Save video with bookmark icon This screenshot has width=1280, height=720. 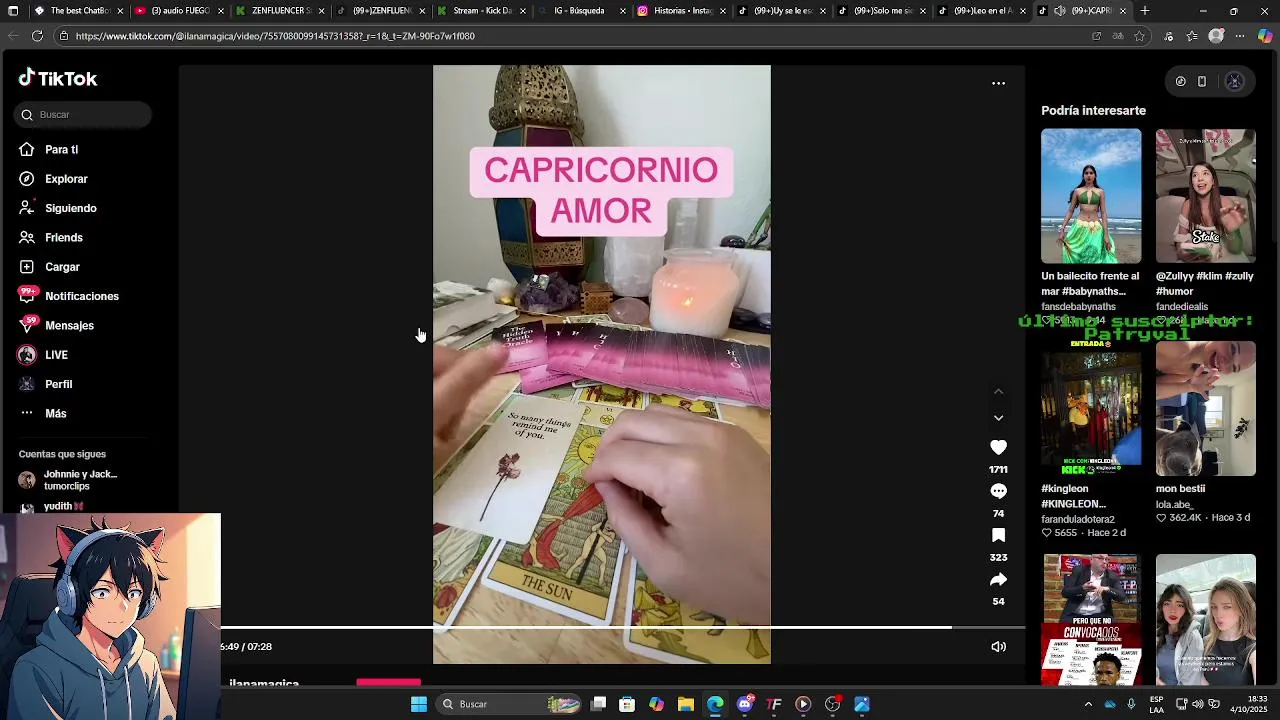point(998,535)
